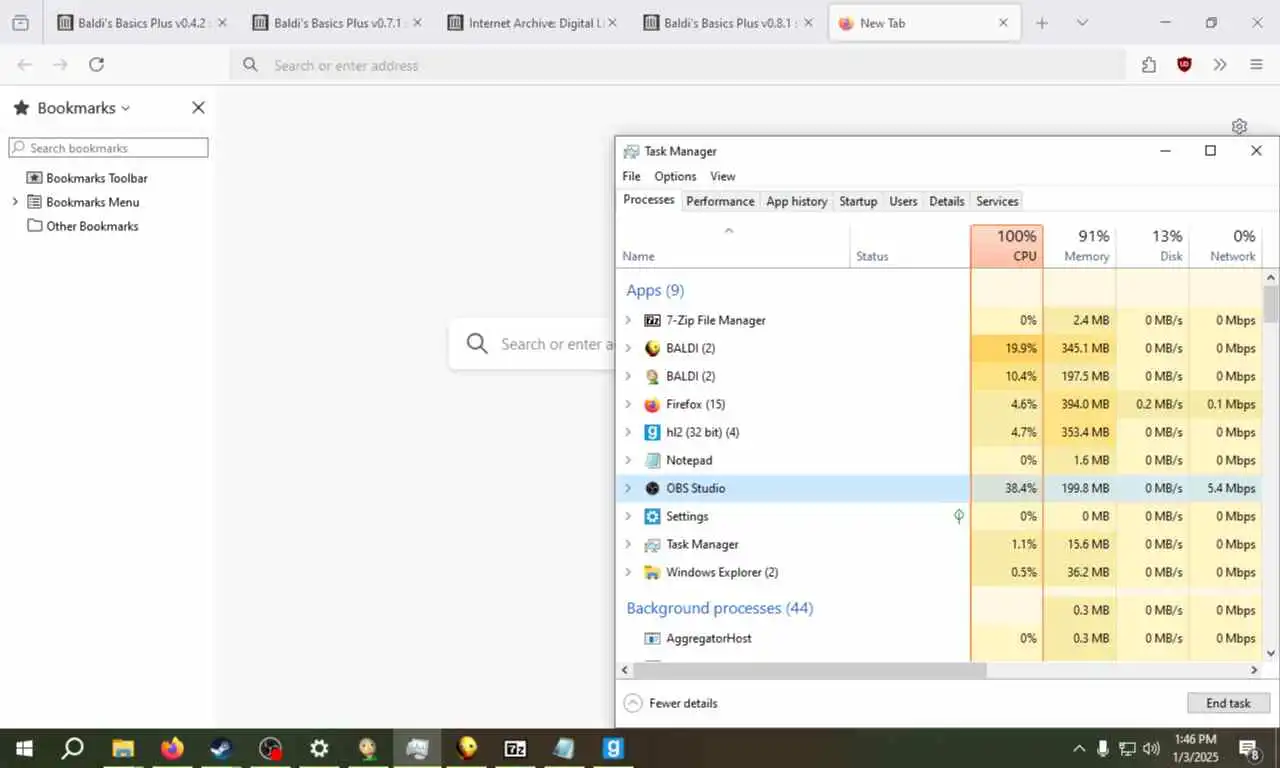Switch to the App history tab
The height and width of the screenshot is (768, 1280).
click(796, 201)
